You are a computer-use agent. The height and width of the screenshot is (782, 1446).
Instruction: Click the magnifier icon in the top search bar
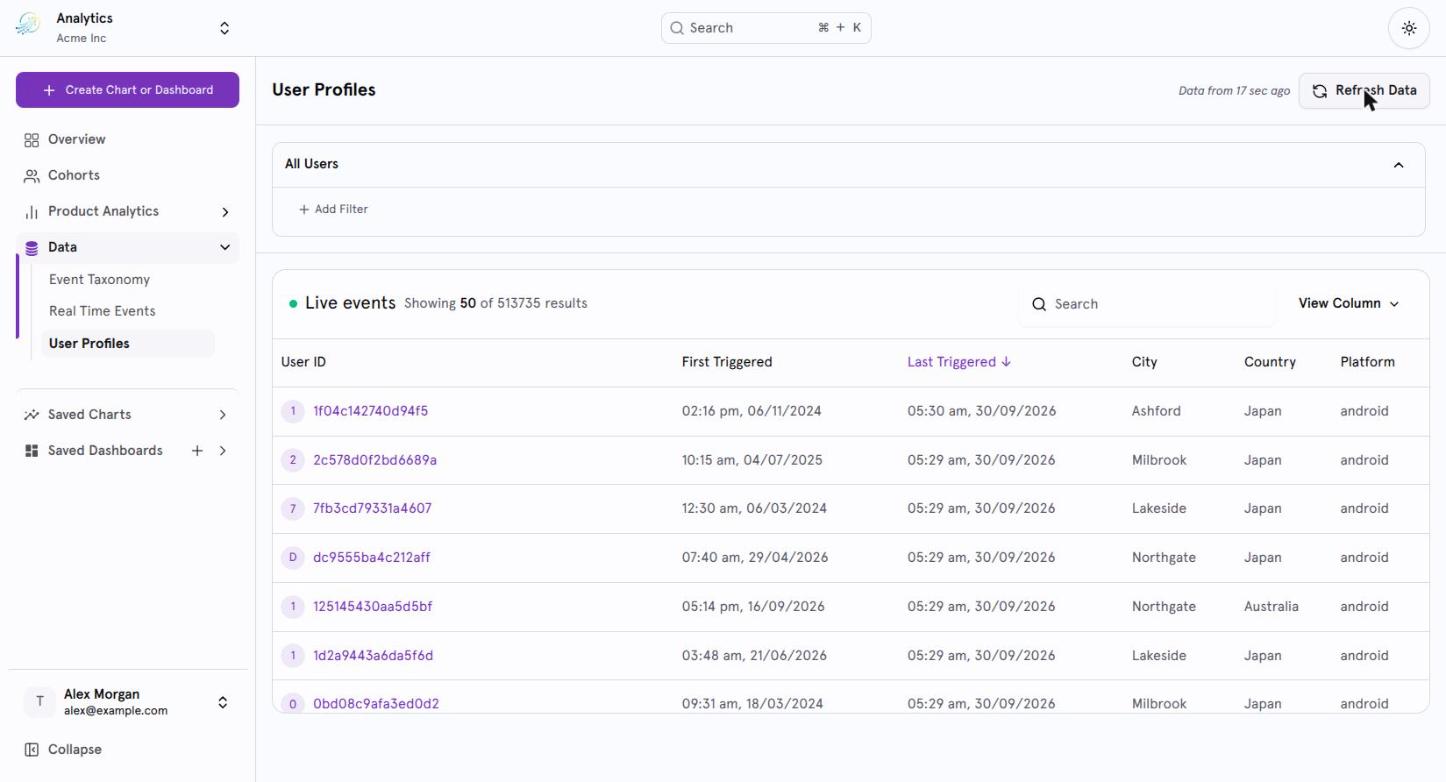point(677,28)
